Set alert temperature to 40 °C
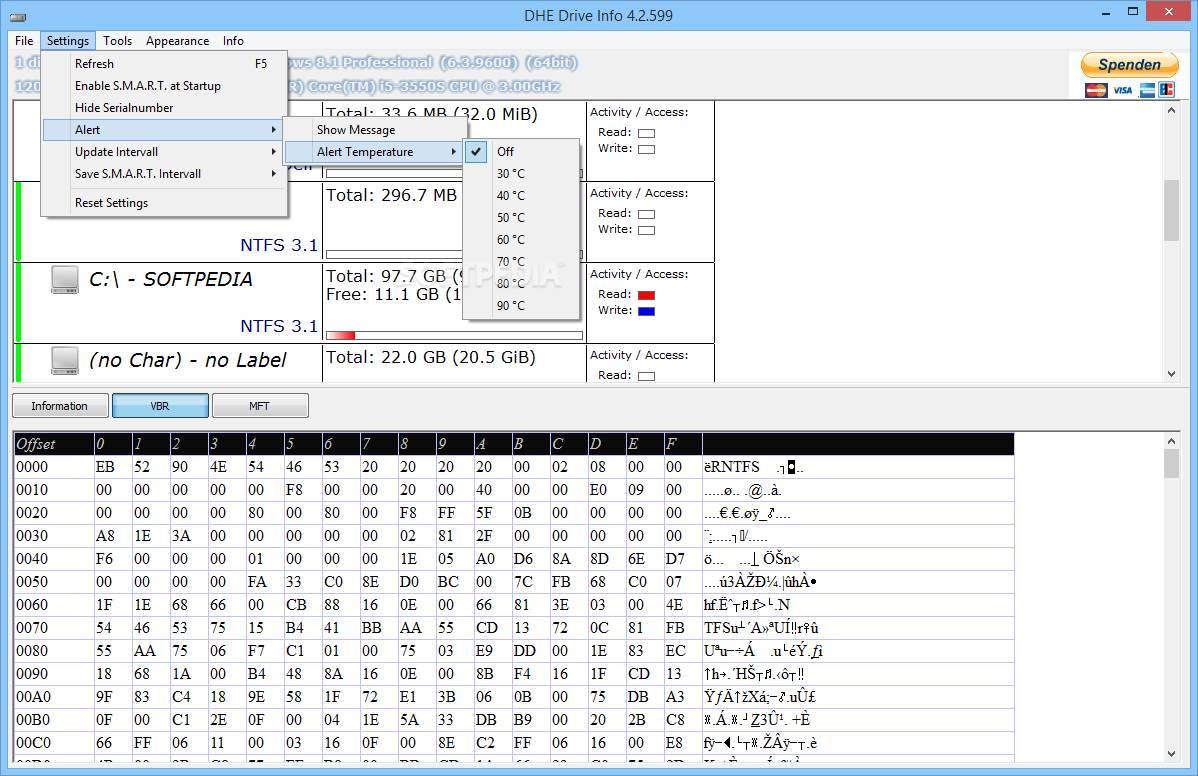The width and height of the screenshot is (1198, 776). click(x=521, y=196)
